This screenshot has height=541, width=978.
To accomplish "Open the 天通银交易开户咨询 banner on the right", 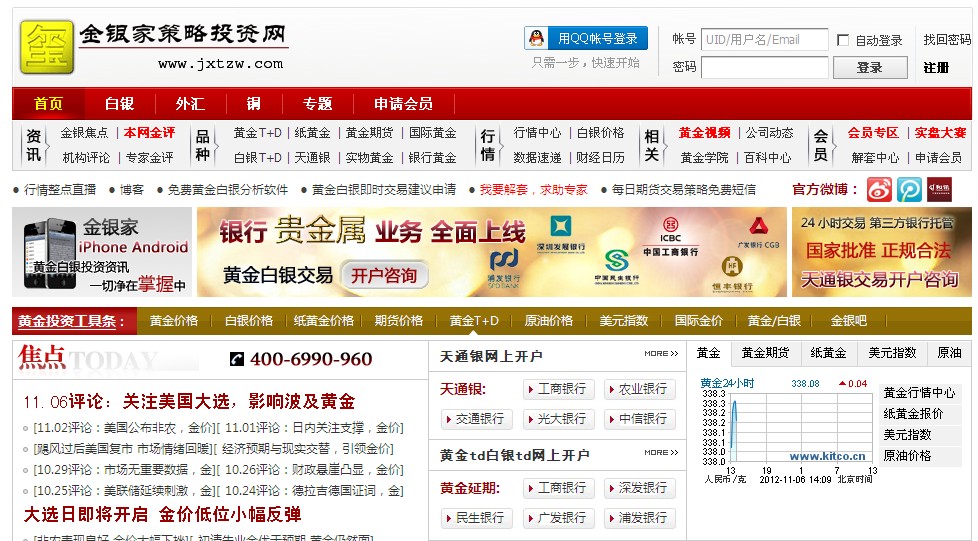I will [881, 252].
